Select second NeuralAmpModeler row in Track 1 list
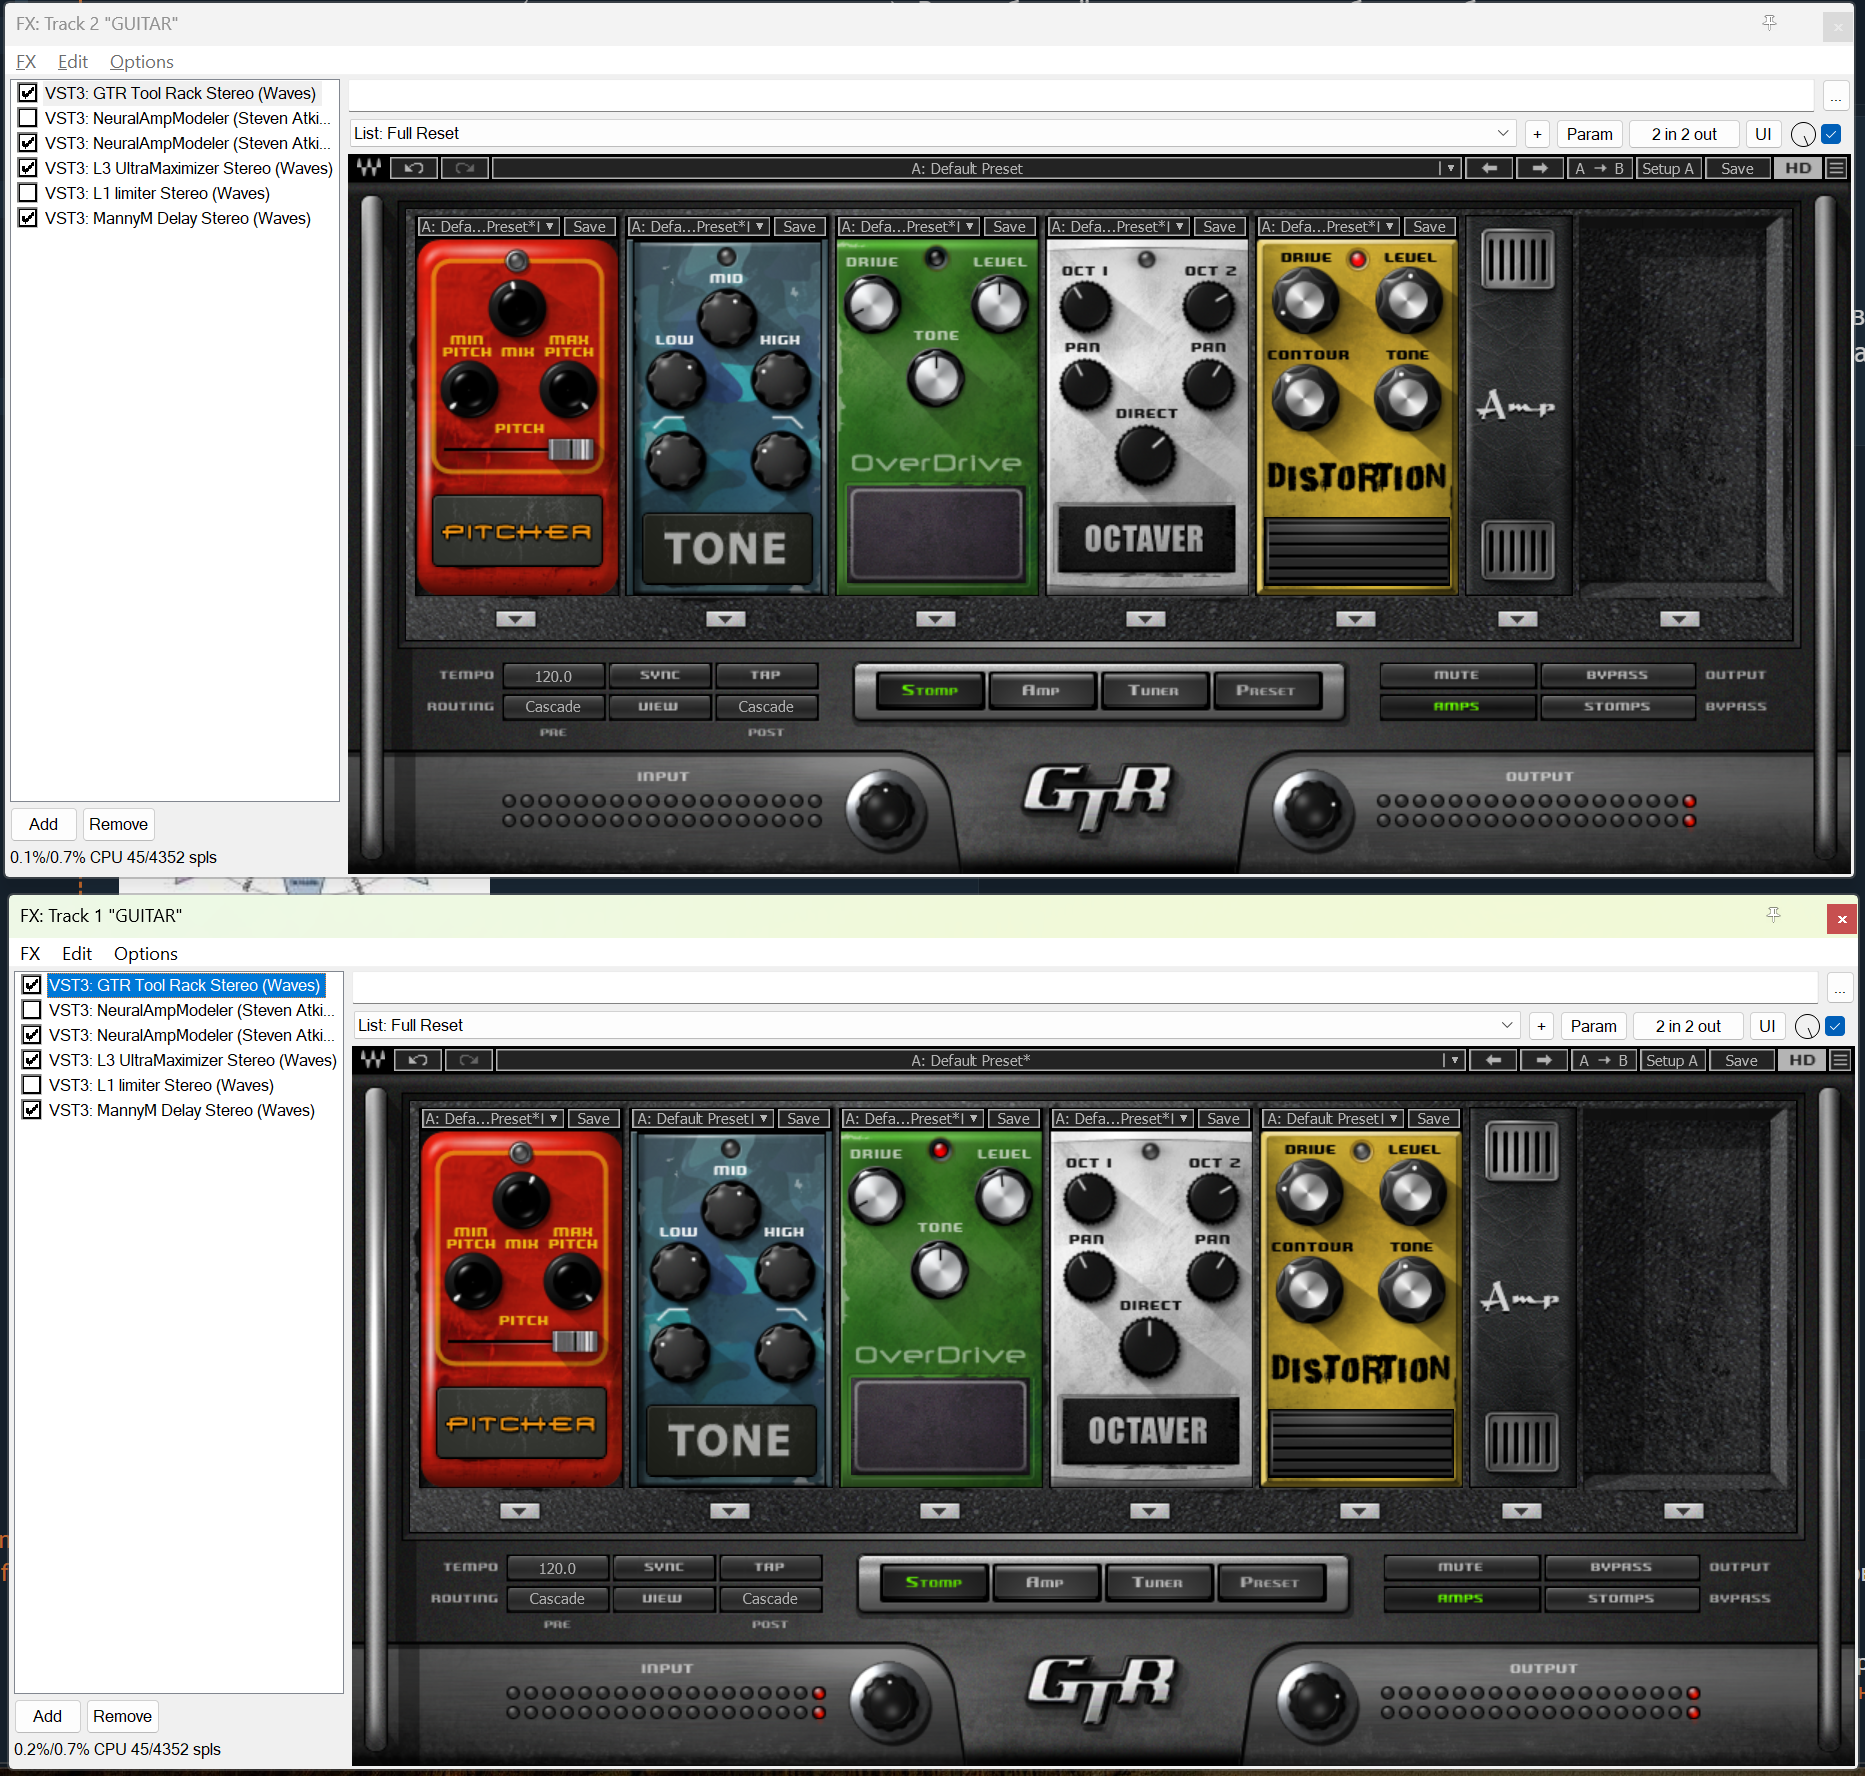 click(192, 1035)
